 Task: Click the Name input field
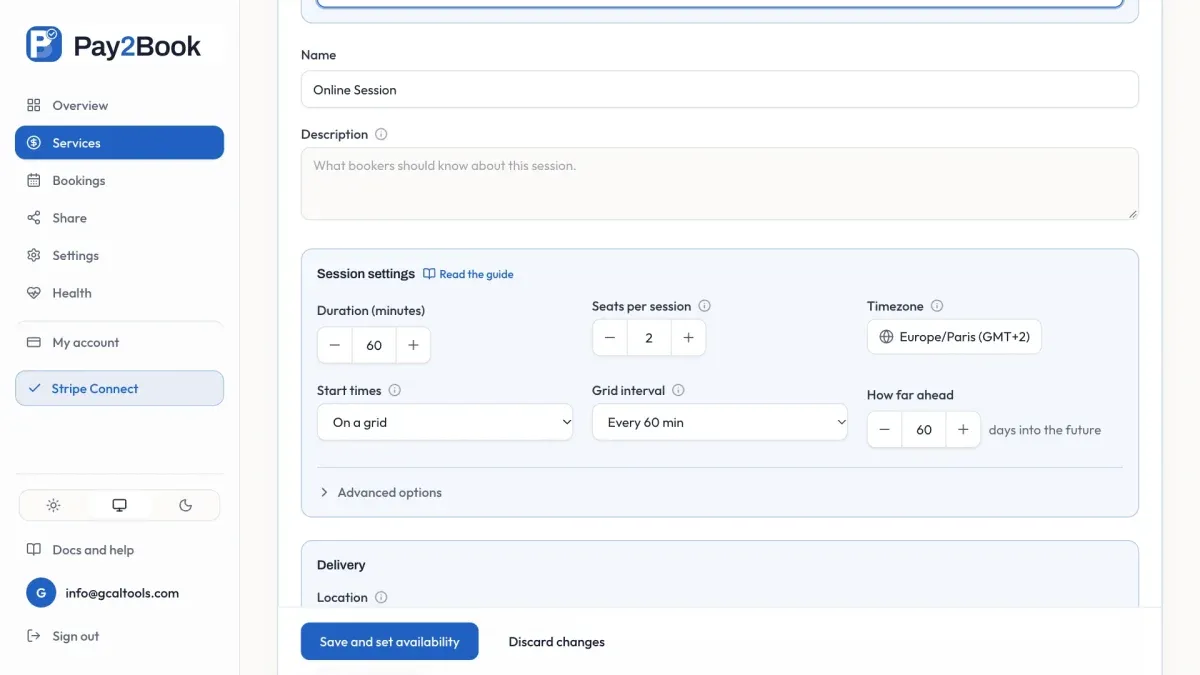(720, 89)
